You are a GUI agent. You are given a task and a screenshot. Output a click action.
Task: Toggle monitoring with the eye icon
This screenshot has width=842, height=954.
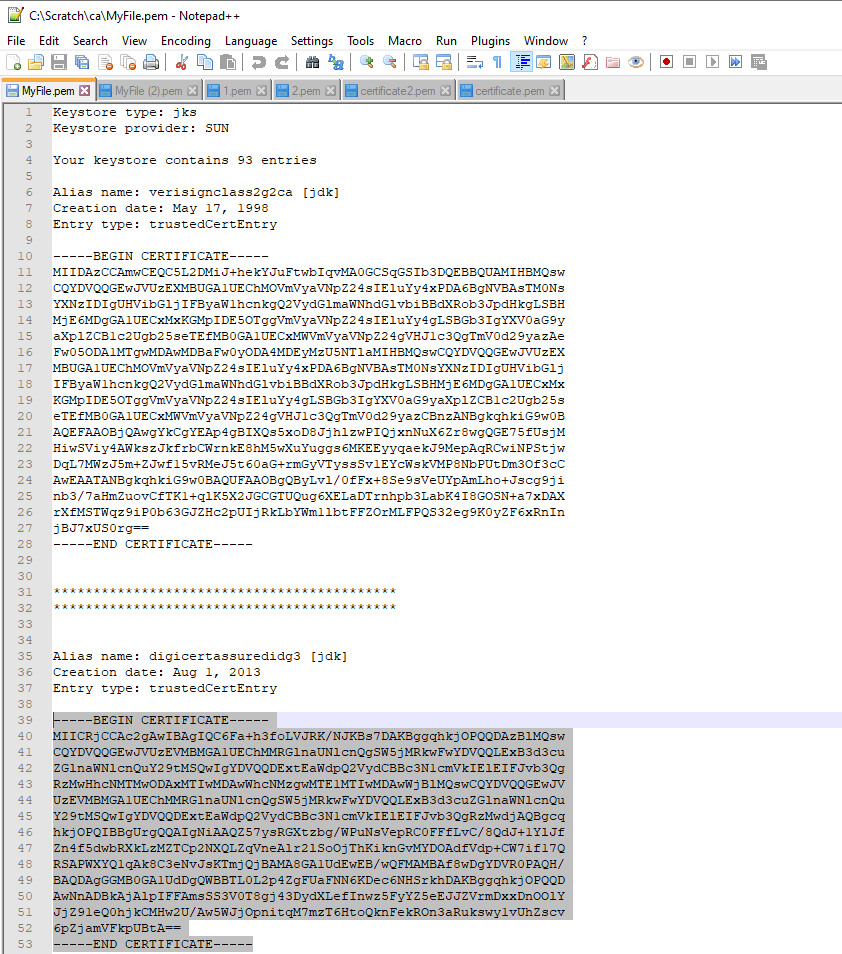coord(636,62)
